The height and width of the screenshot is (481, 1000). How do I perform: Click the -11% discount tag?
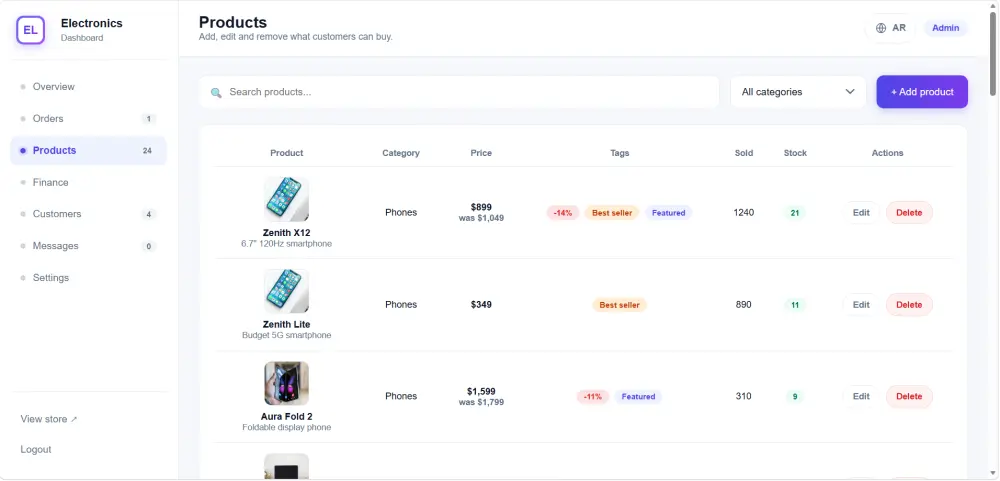click(x=592, y=397)
